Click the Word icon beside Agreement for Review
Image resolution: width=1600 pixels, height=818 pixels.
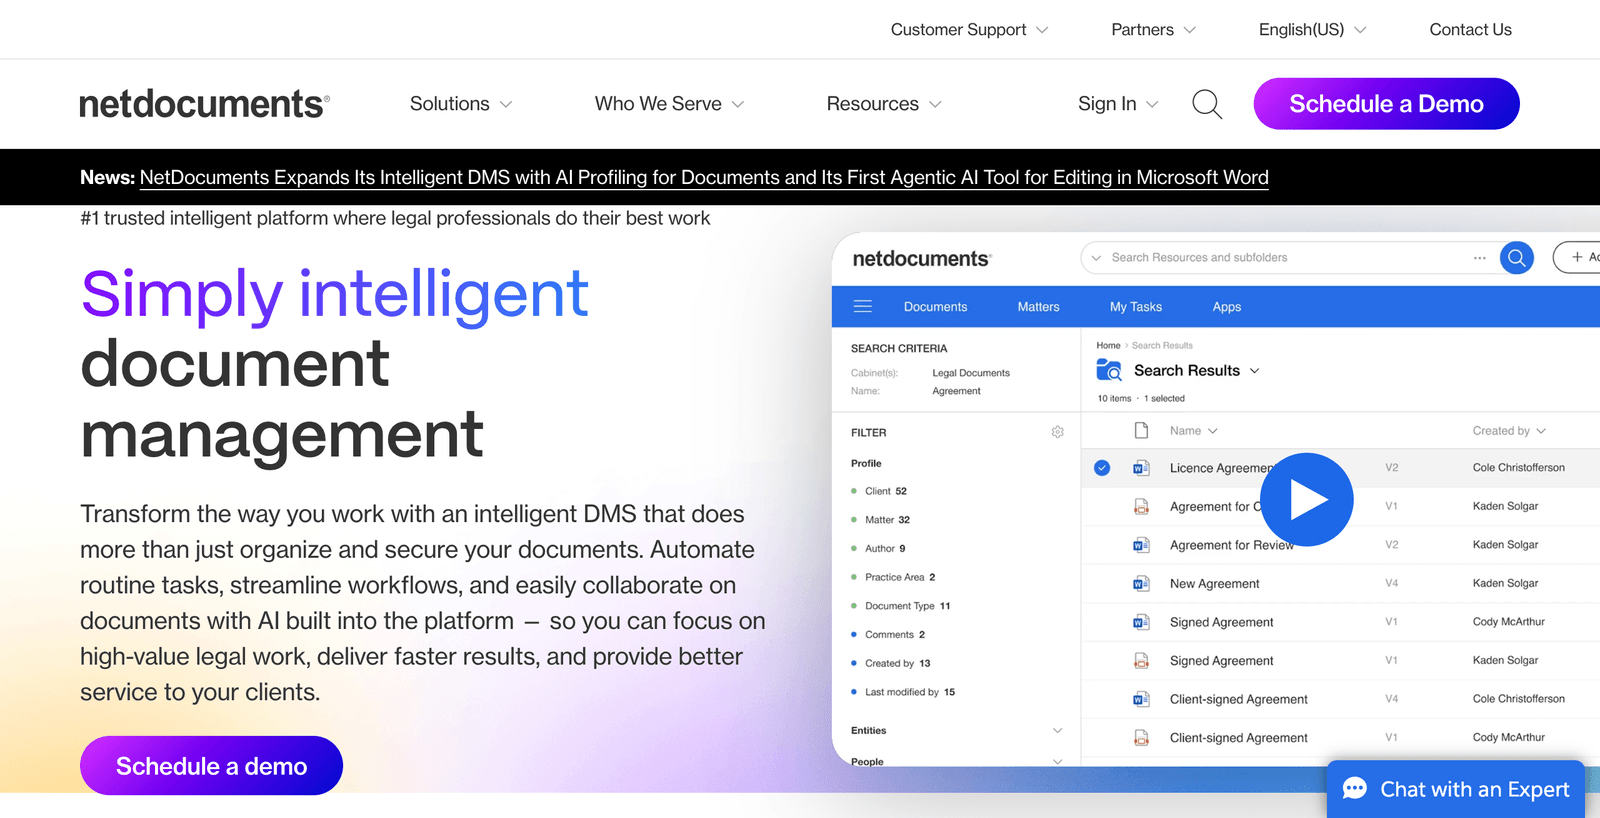coord(1141,545)
